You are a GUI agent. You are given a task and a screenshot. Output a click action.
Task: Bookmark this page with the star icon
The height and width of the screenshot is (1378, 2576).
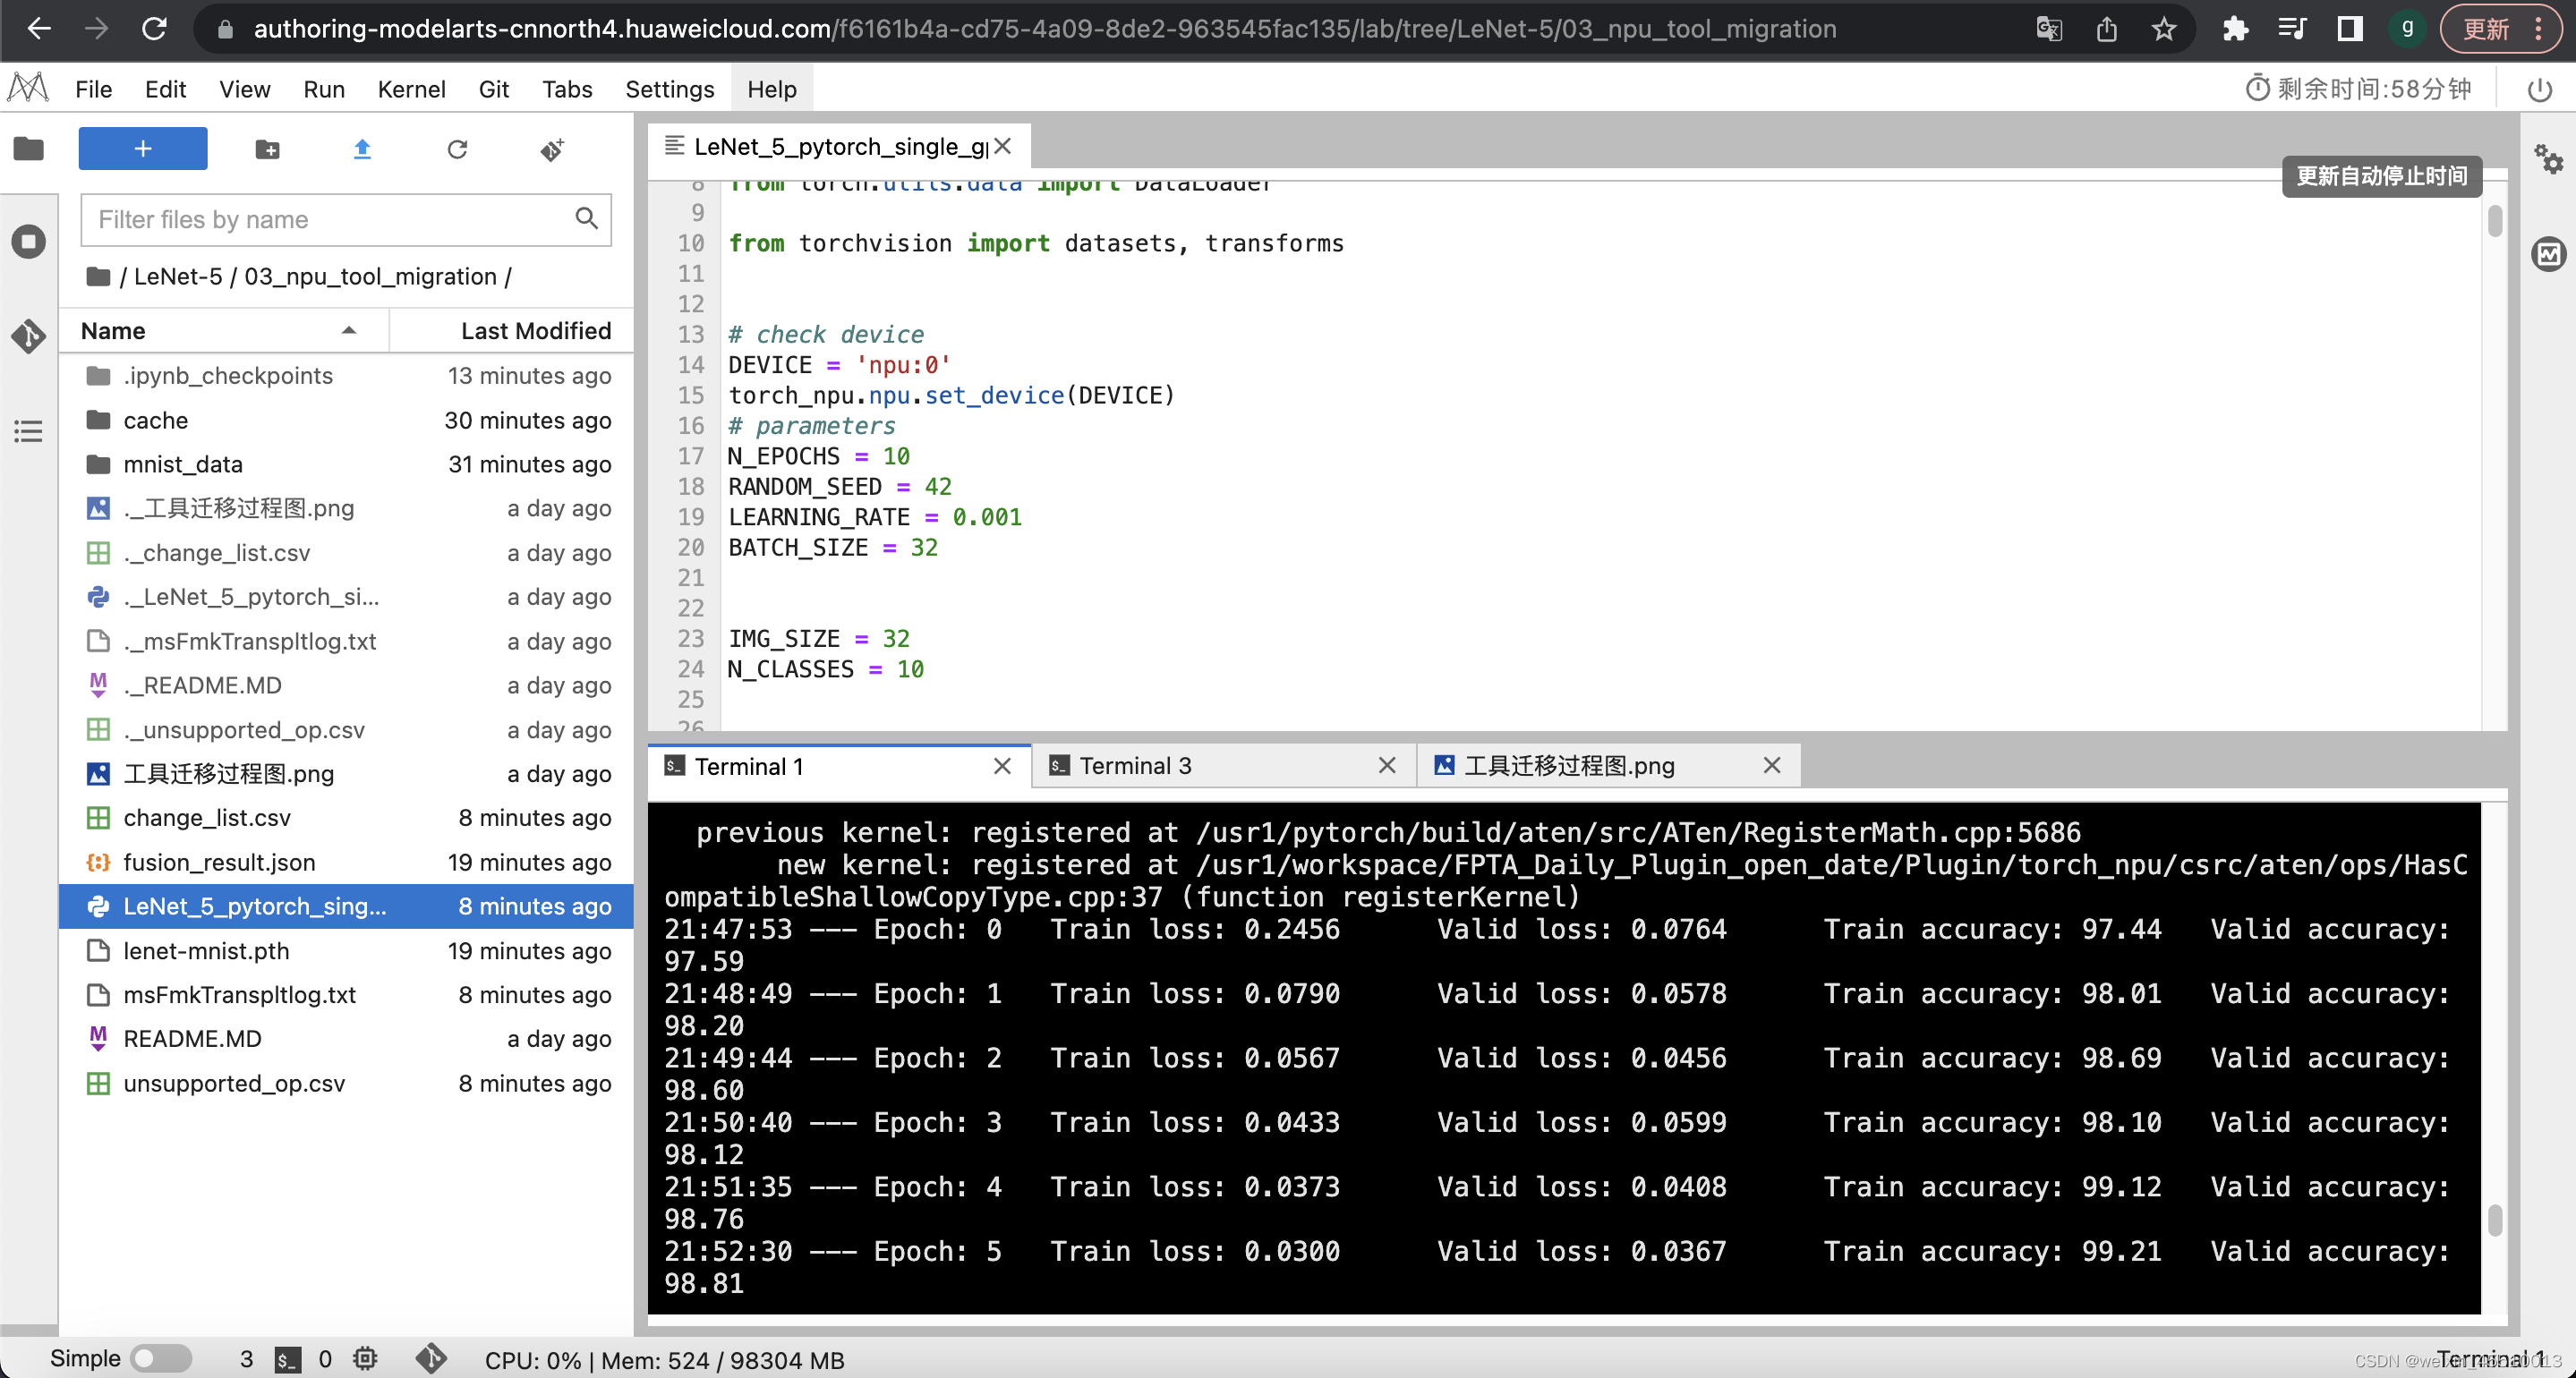point(2163,29)
